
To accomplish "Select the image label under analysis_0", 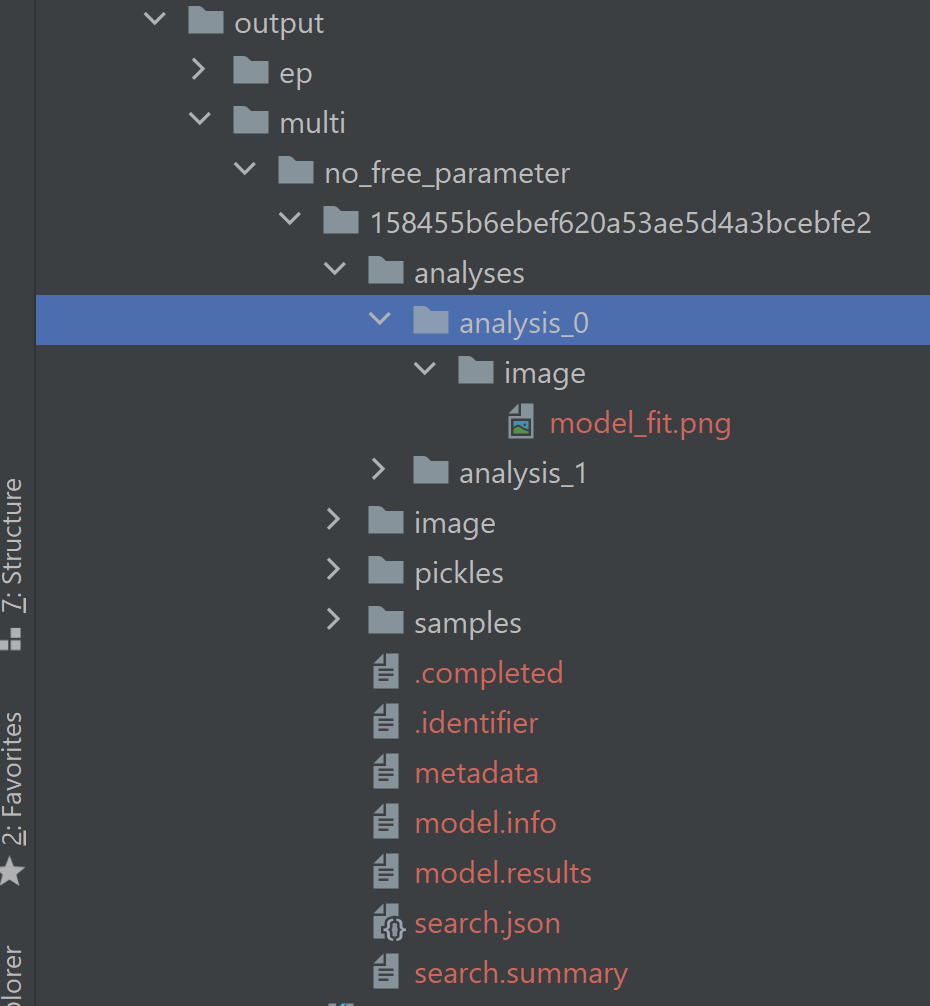I will click(545, 374).
